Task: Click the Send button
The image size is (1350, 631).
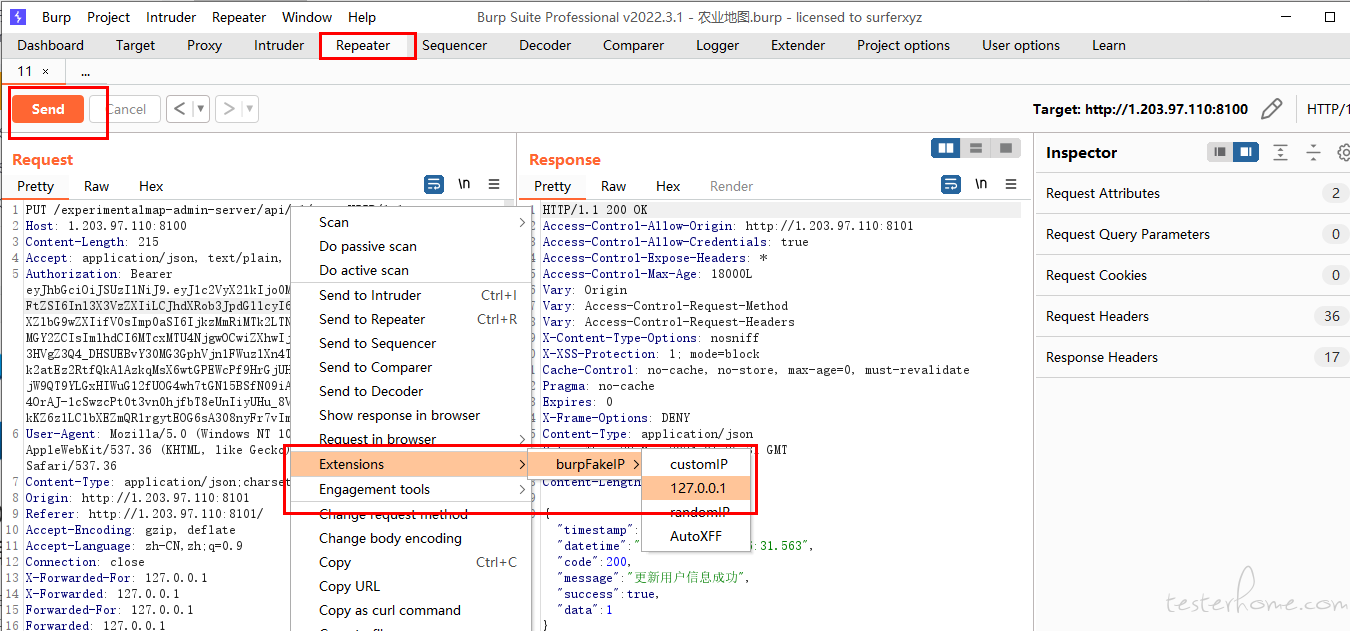Action: tap(48, 109)
